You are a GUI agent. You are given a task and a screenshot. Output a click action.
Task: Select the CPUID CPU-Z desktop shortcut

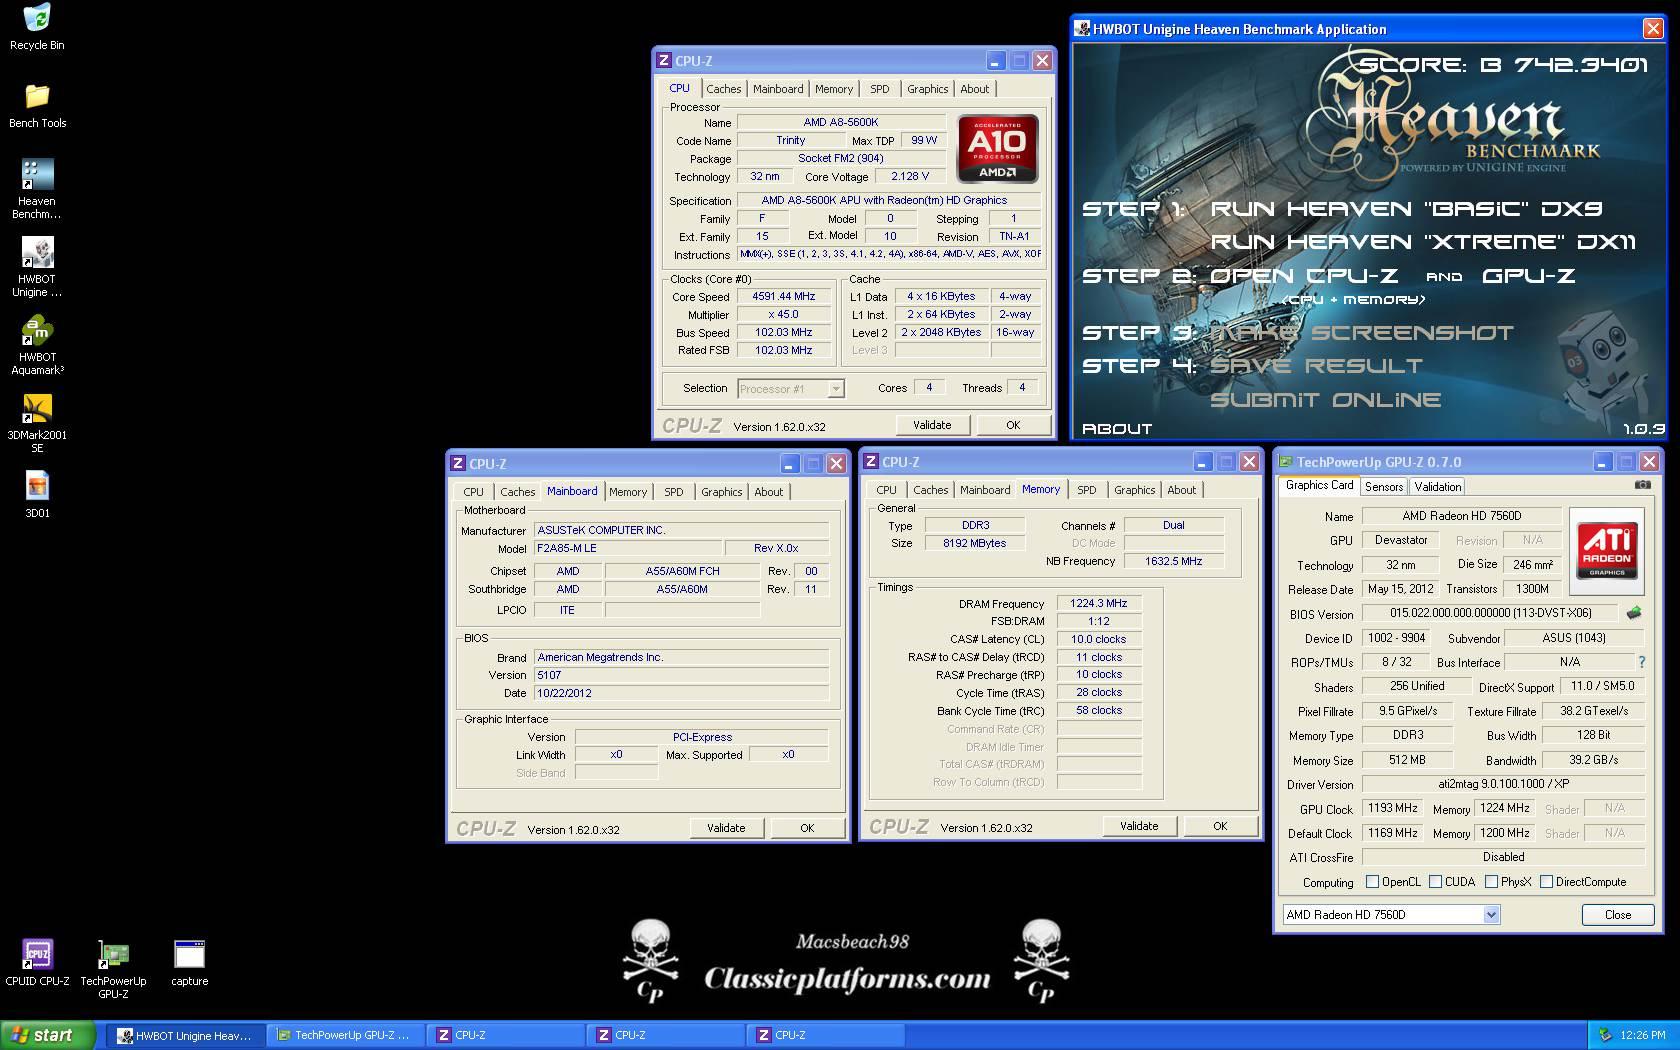[37, 963]
